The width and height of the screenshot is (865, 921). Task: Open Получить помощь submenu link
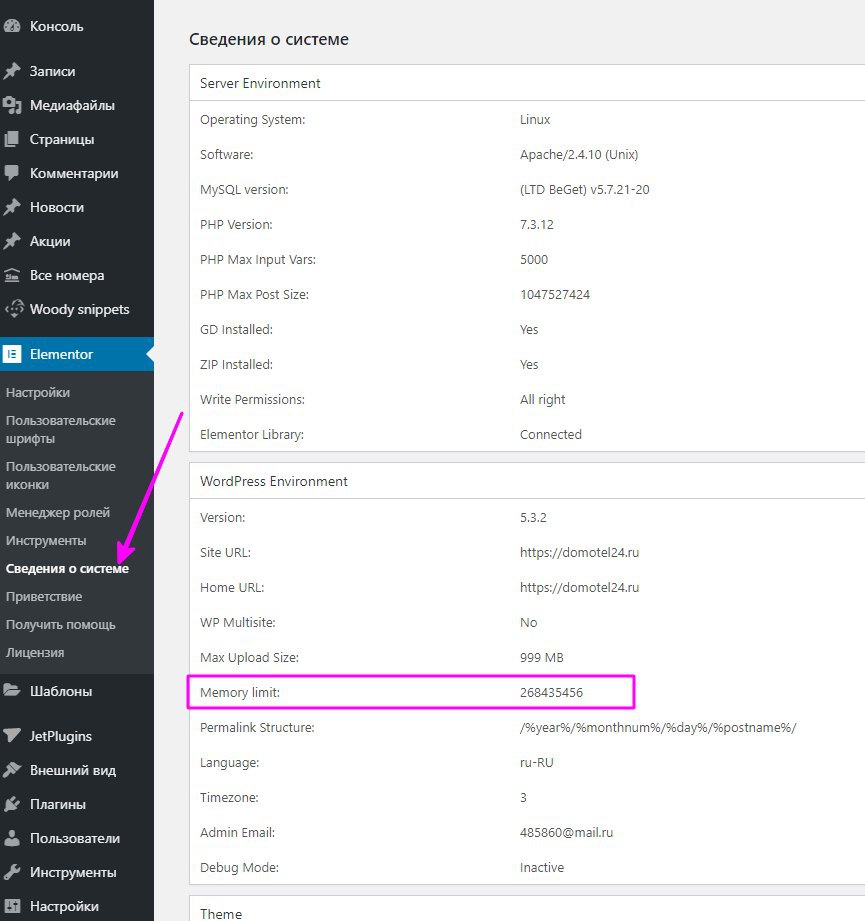coord(60,624)
